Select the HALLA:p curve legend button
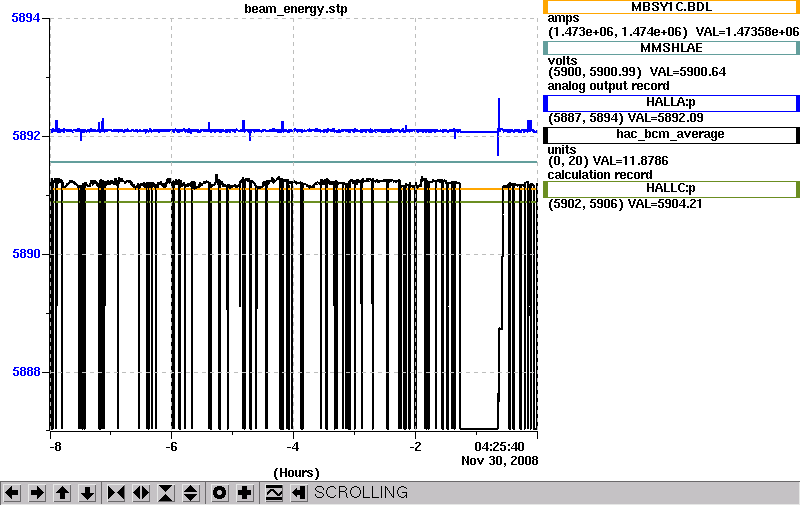 pyautogui.click(x=671, y=103)
